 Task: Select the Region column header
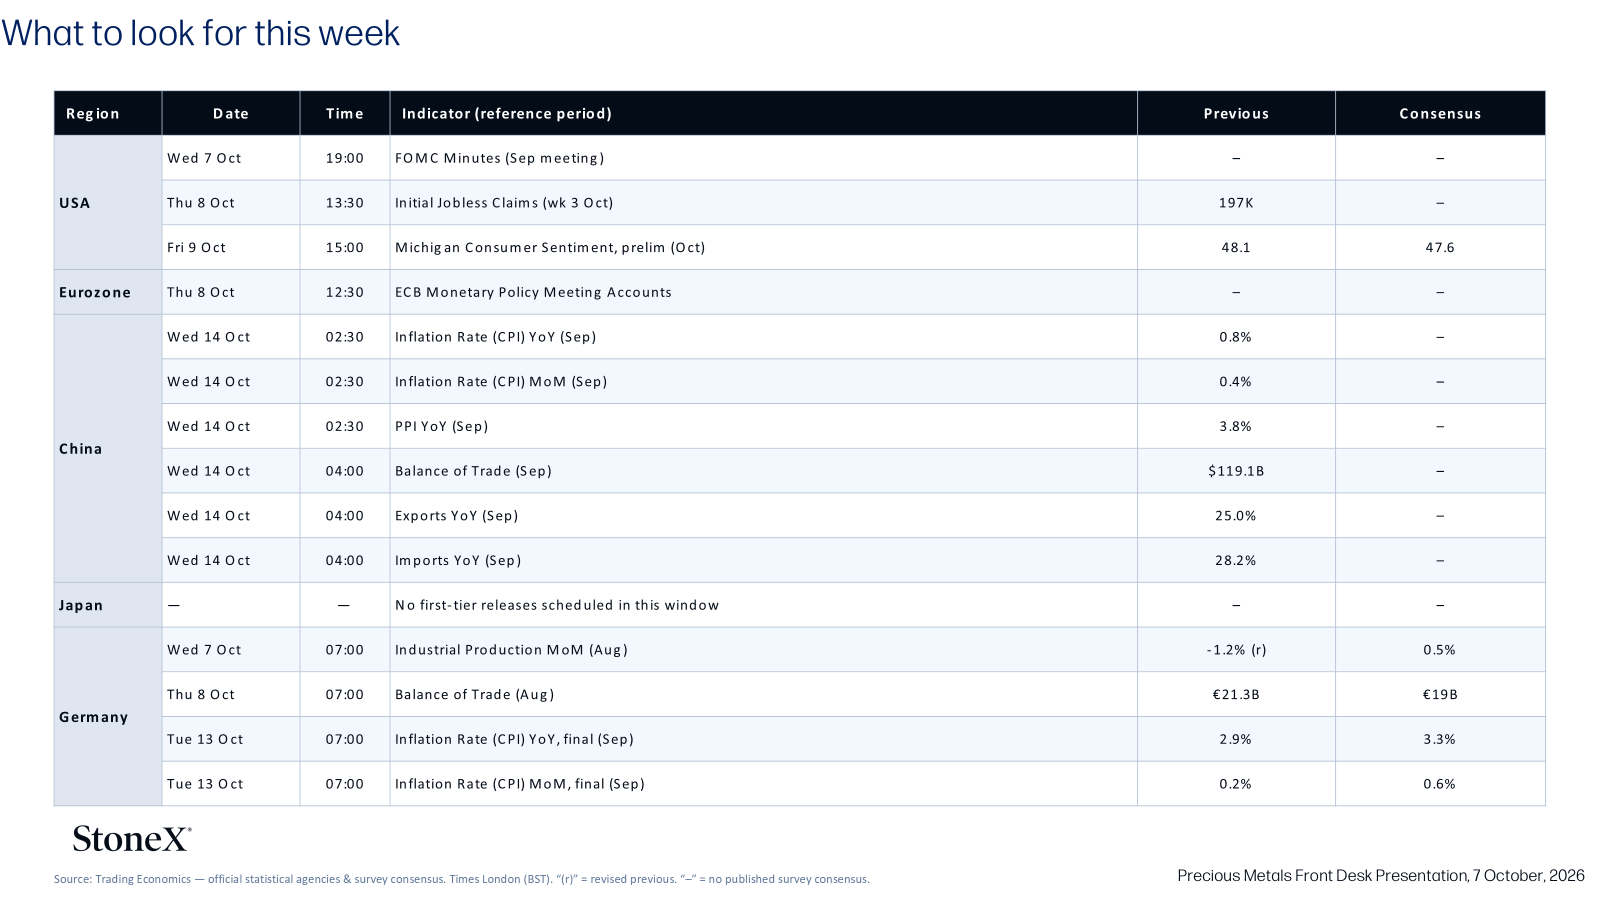tap(108, 114)
